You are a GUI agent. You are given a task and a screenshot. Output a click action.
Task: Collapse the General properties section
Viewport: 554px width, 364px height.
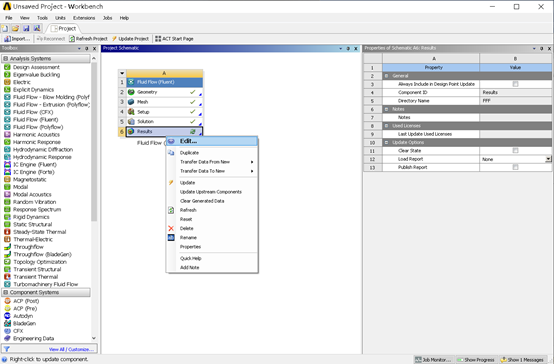pyautogui.click(x=386, y=76)
